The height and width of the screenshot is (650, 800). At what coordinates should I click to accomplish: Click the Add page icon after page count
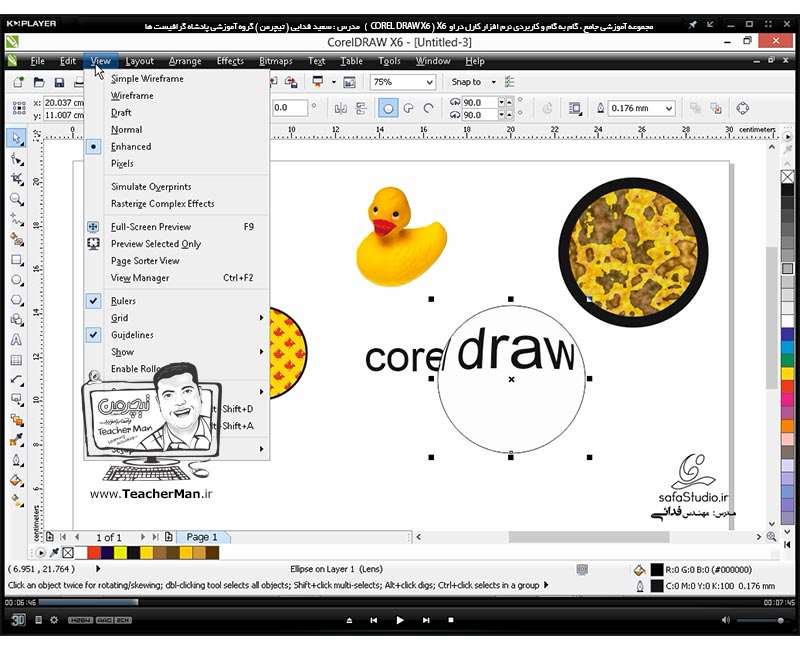[169, 537]
